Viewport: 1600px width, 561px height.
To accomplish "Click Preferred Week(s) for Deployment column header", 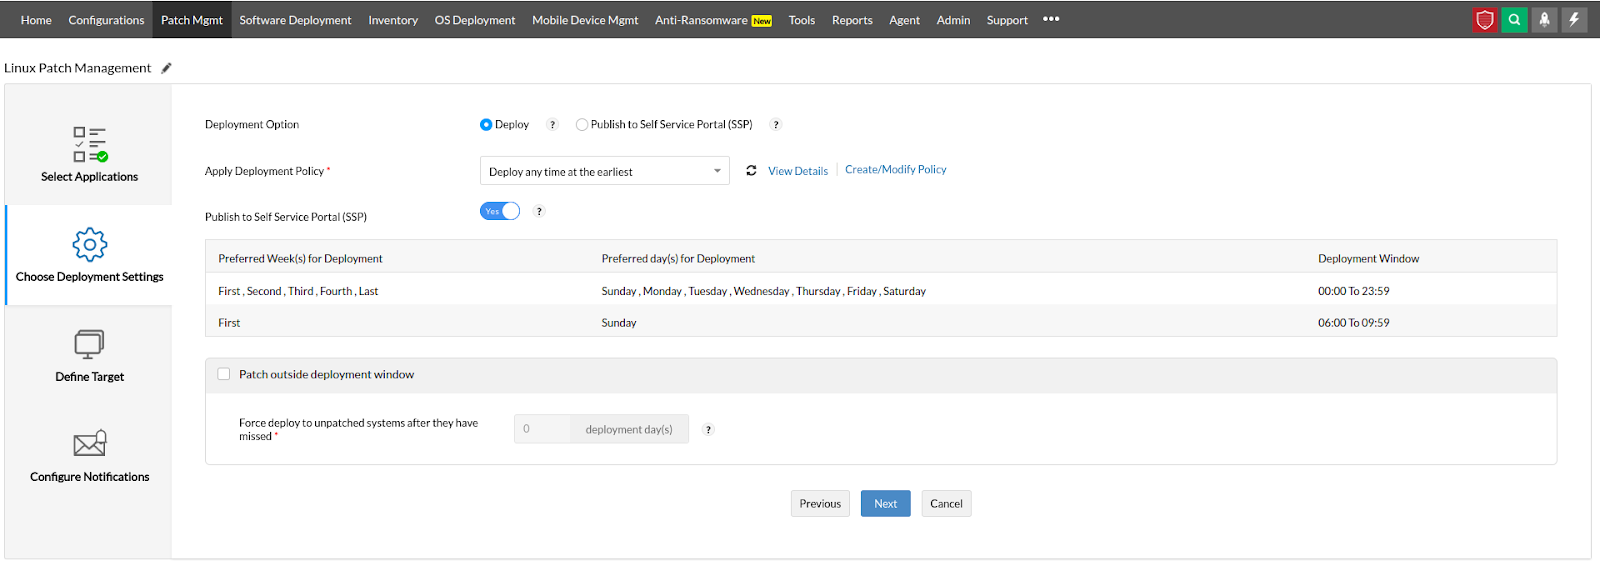I will pos(300,258).
